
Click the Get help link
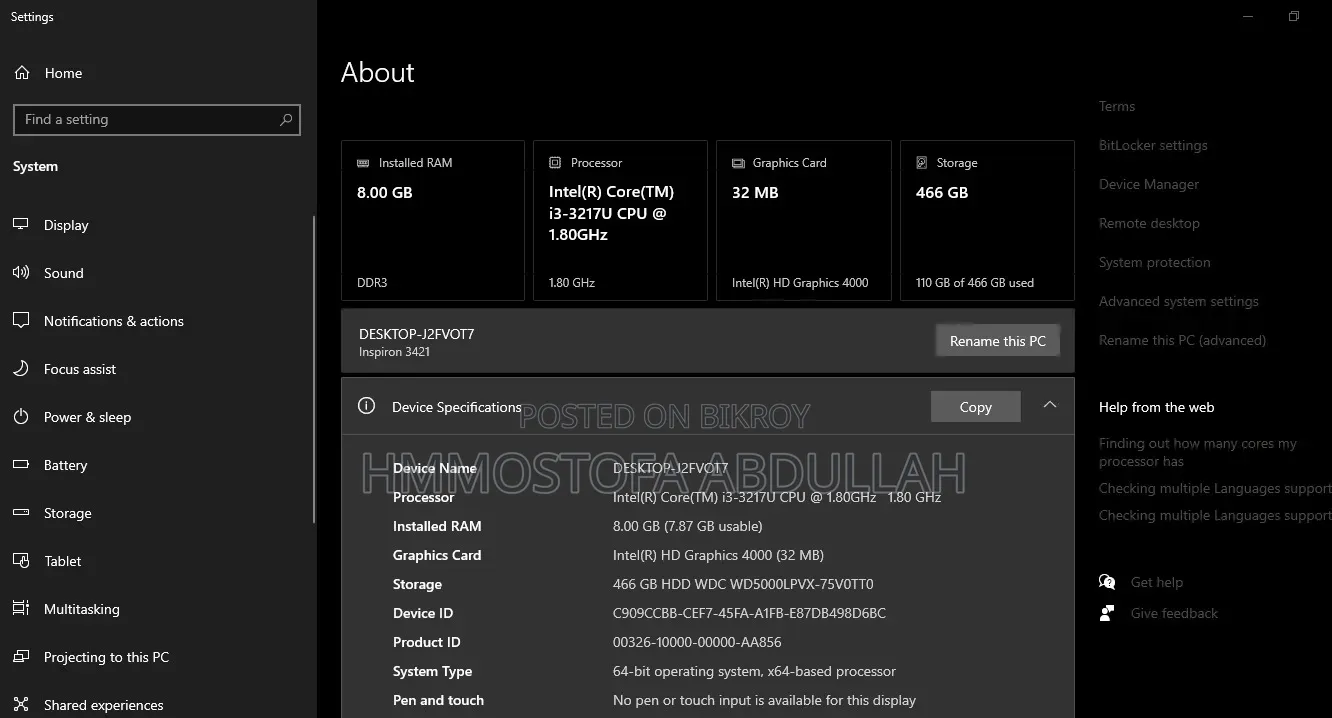(x=1157, y=582)
